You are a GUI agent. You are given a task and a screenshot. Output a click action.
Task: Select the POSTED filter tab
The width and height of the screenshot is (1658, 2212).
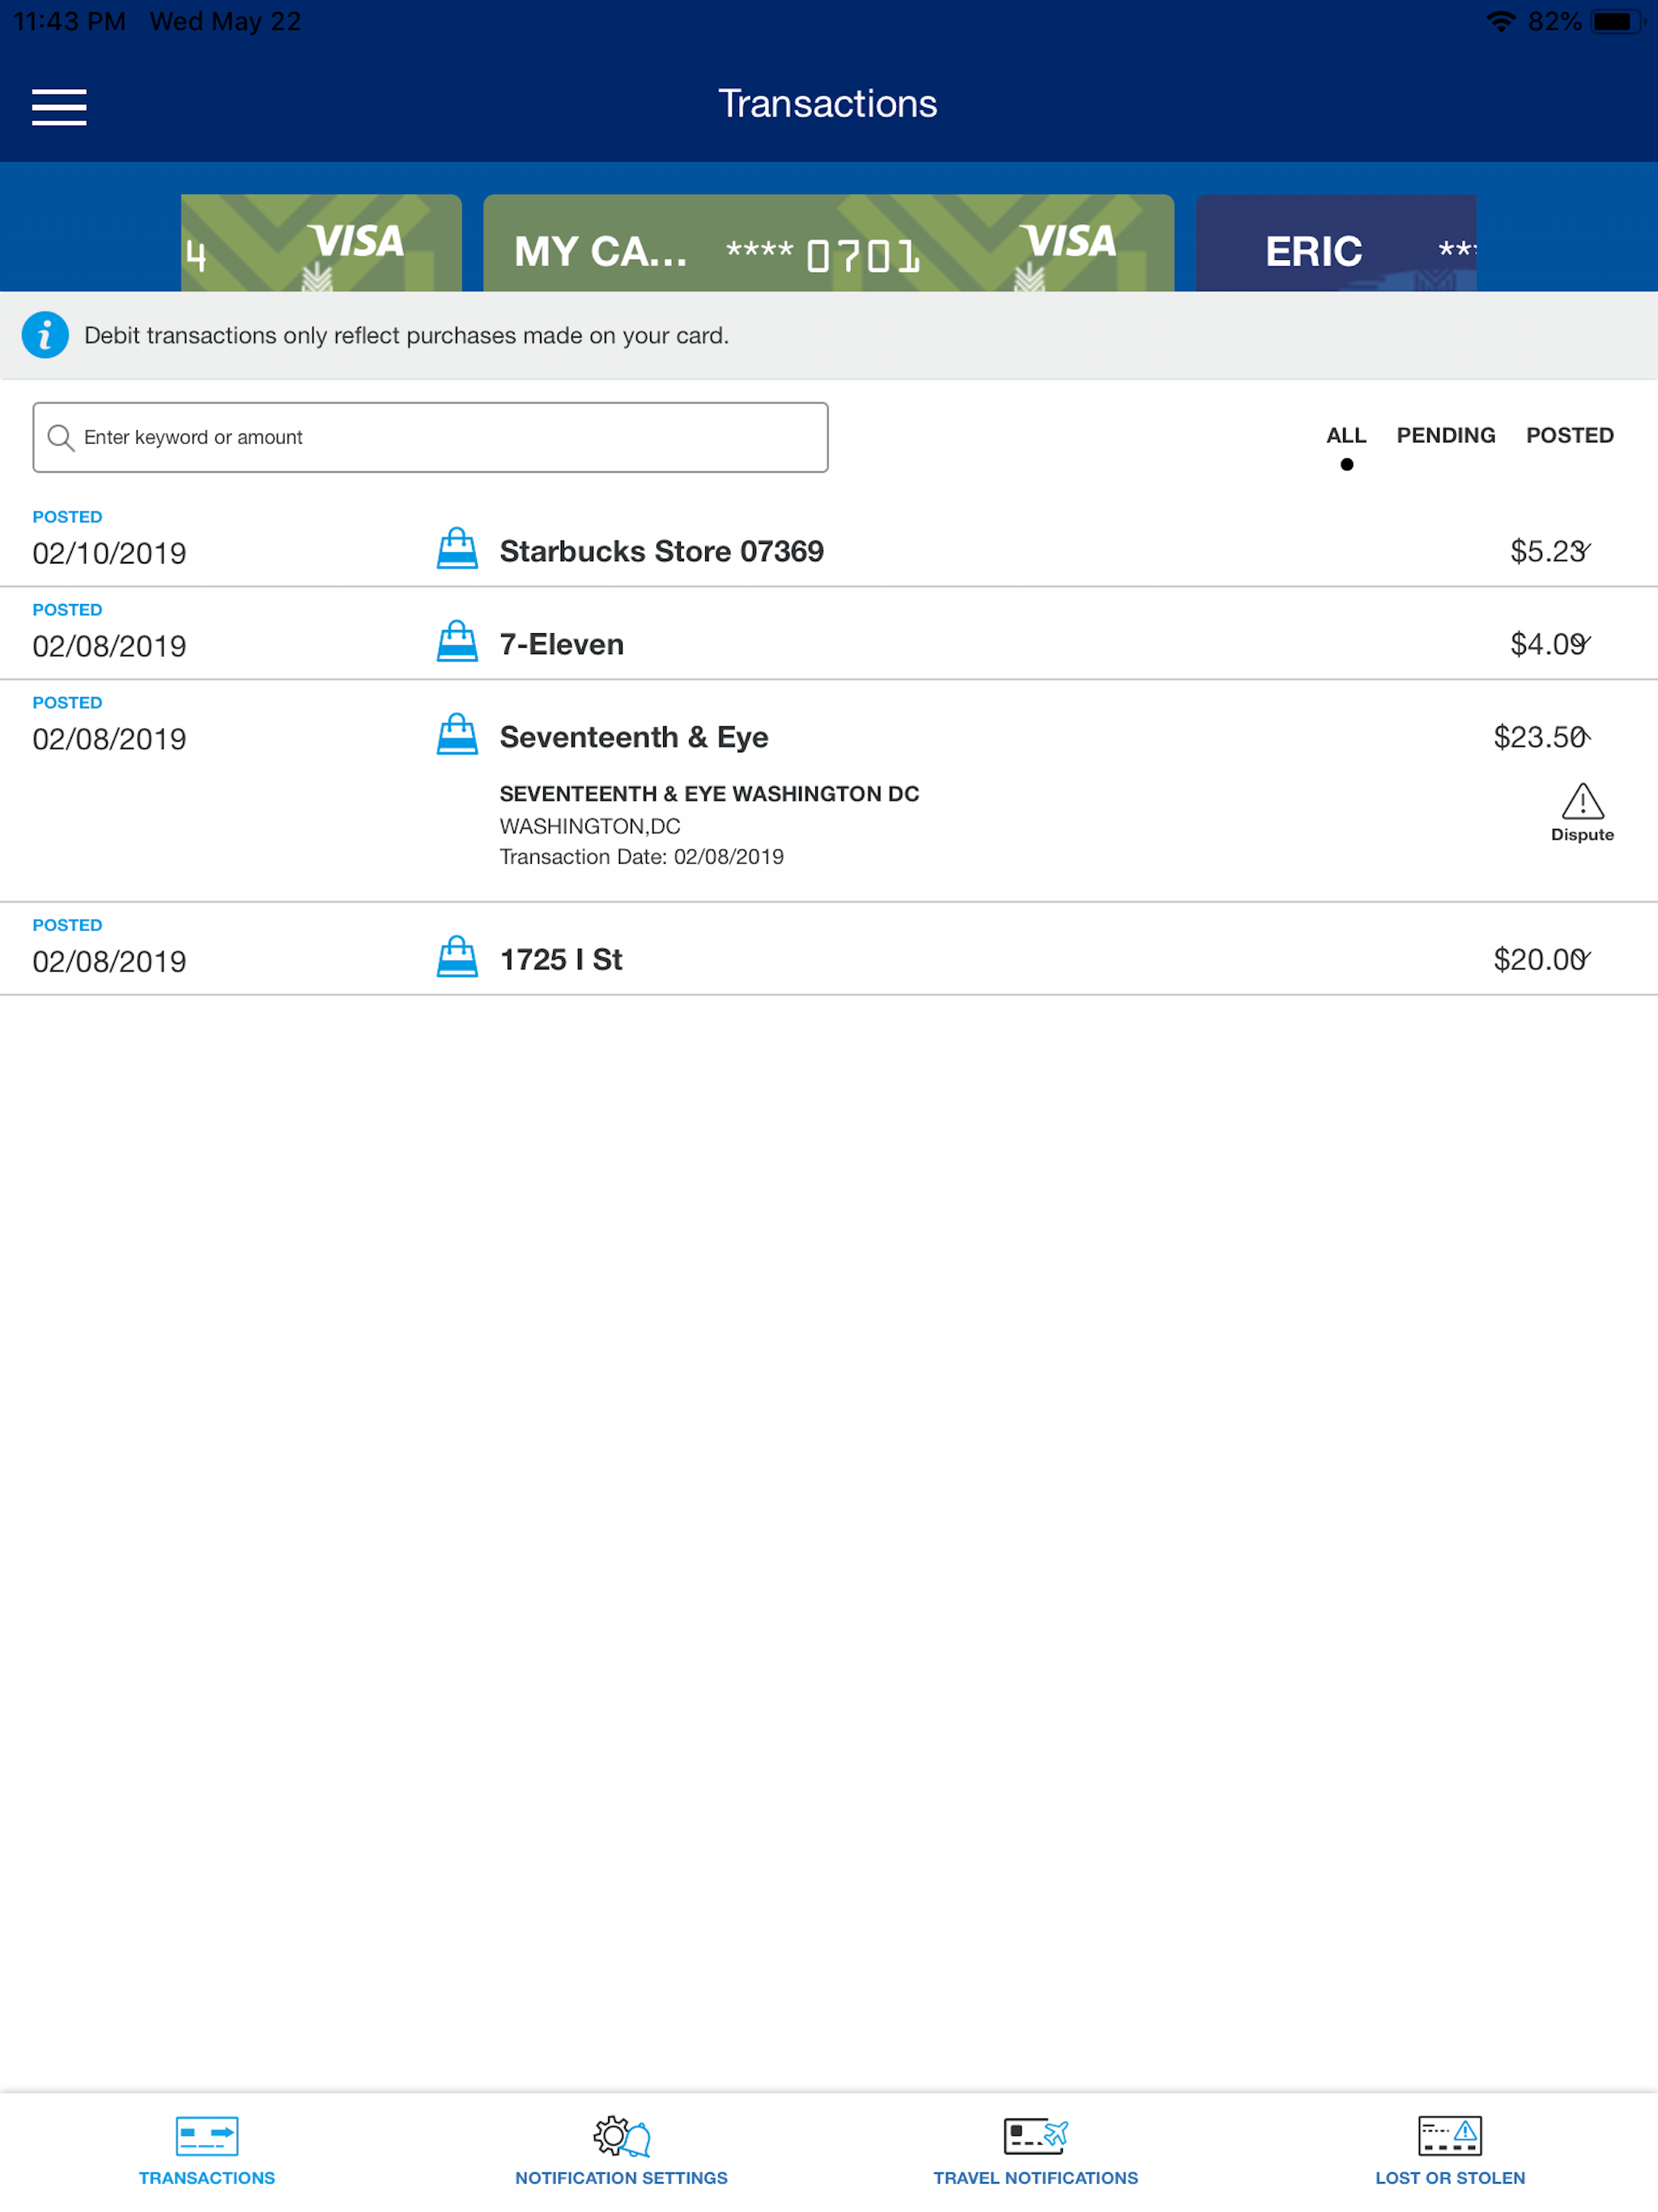click(x=1570, y=436)
